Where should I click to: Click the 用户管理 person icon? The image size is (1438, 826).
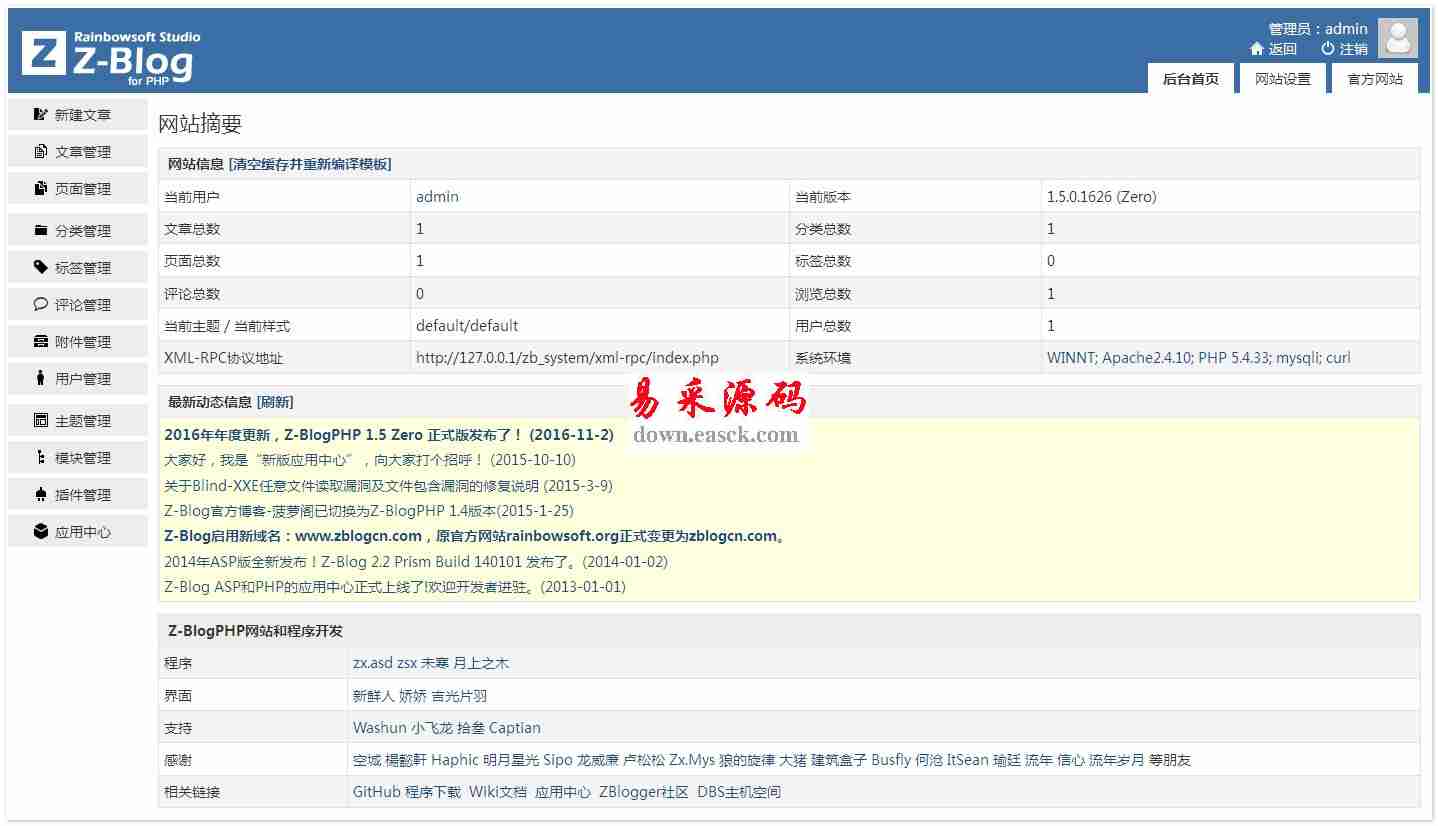point(41,379)
